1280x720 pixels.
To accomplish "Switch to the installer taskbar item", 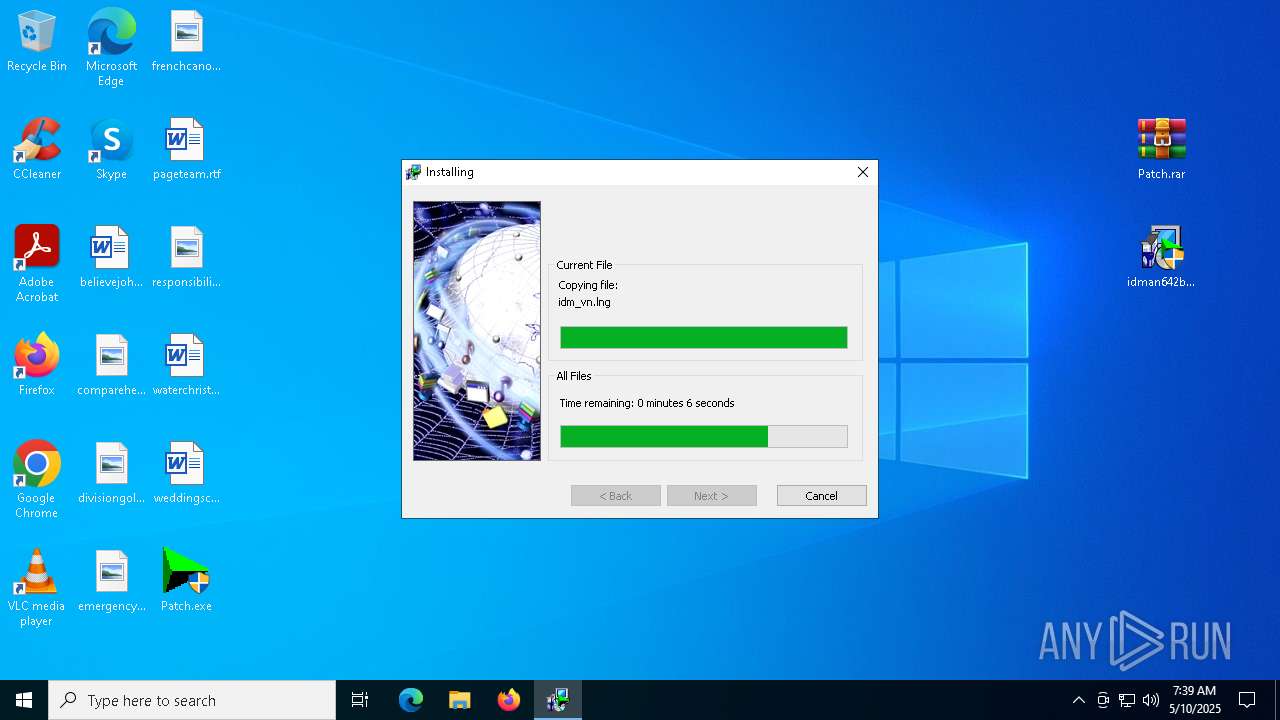I will pyautogui.click(x=558, y=700).
